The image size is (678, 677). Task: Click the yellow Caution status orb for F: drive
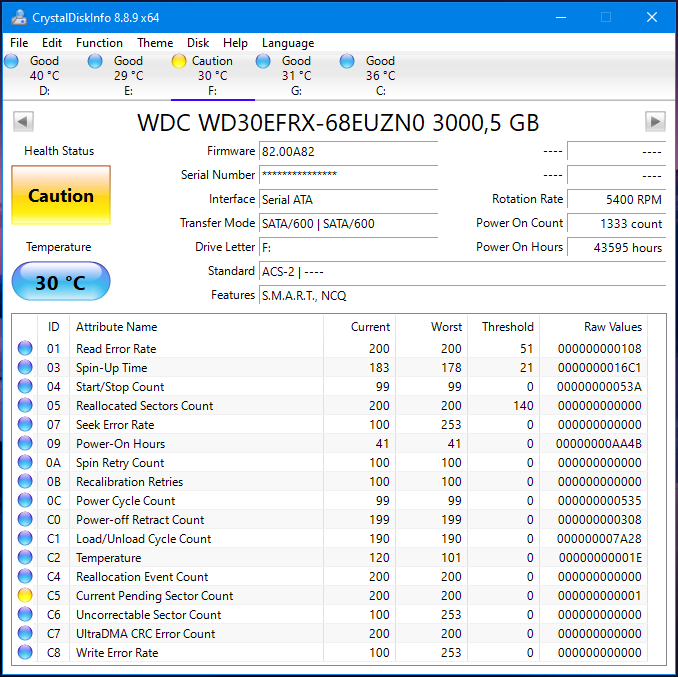(179, 61)
